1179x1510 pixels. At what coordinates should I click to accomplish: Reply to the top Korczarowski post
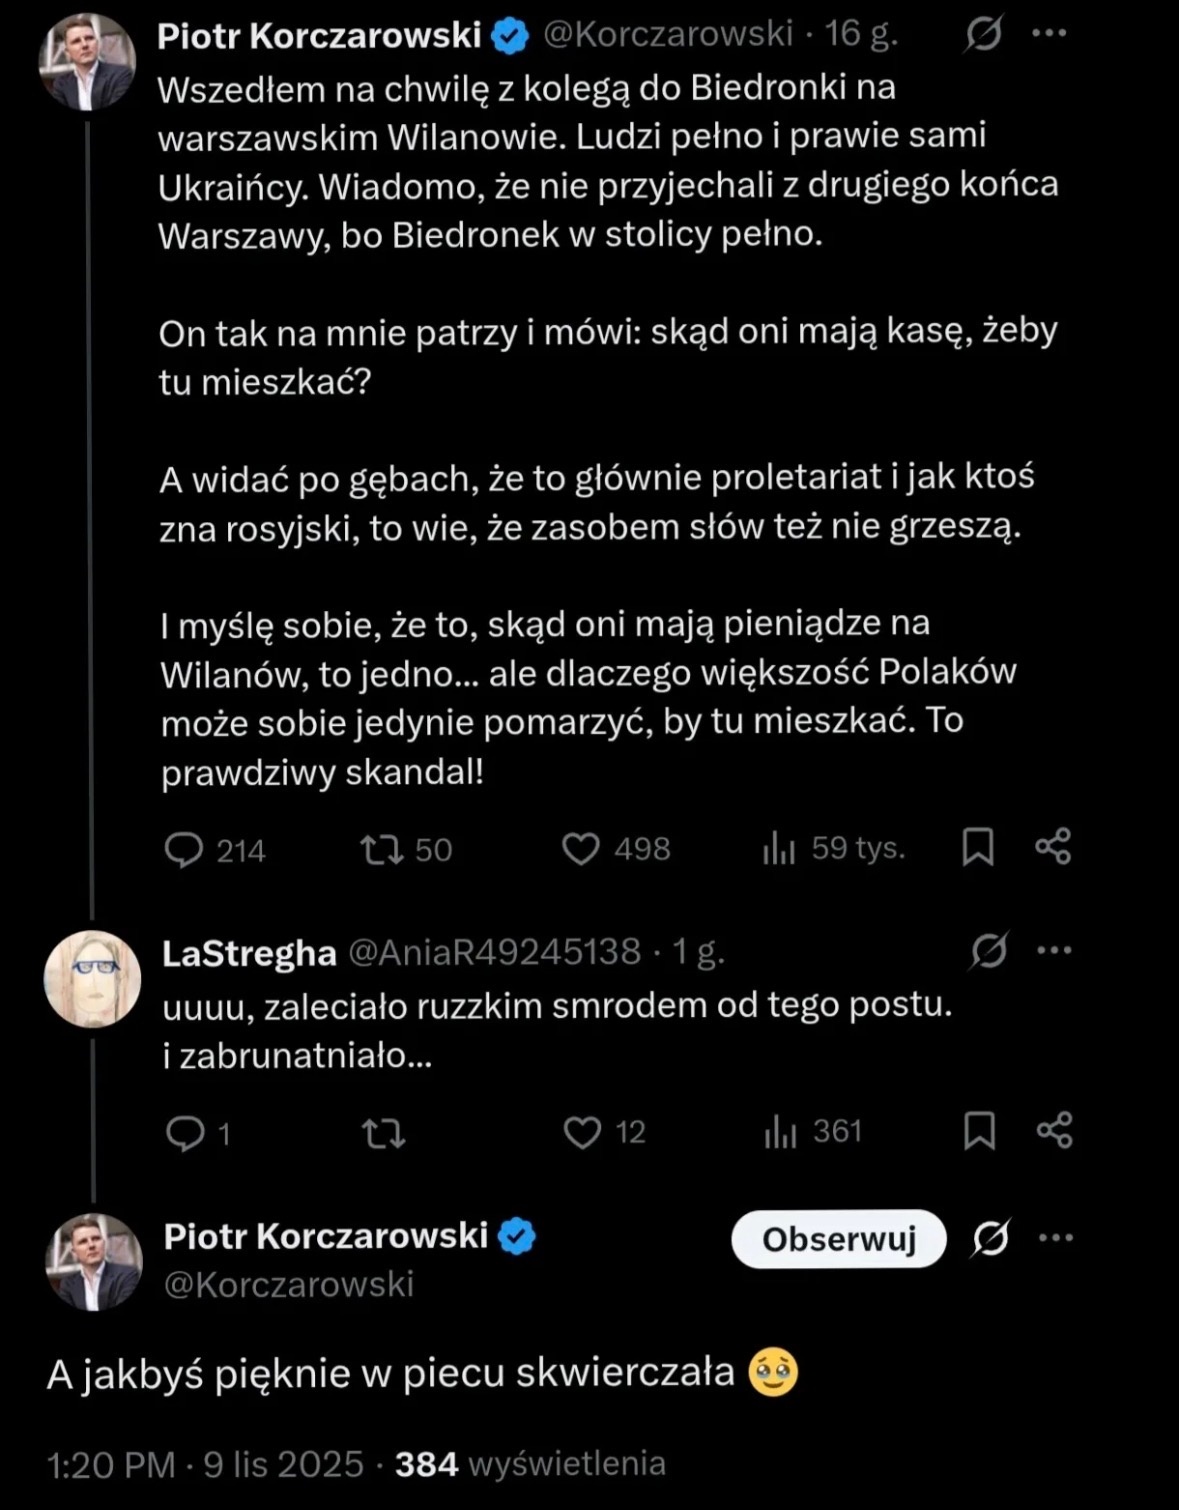coord(184,850)
